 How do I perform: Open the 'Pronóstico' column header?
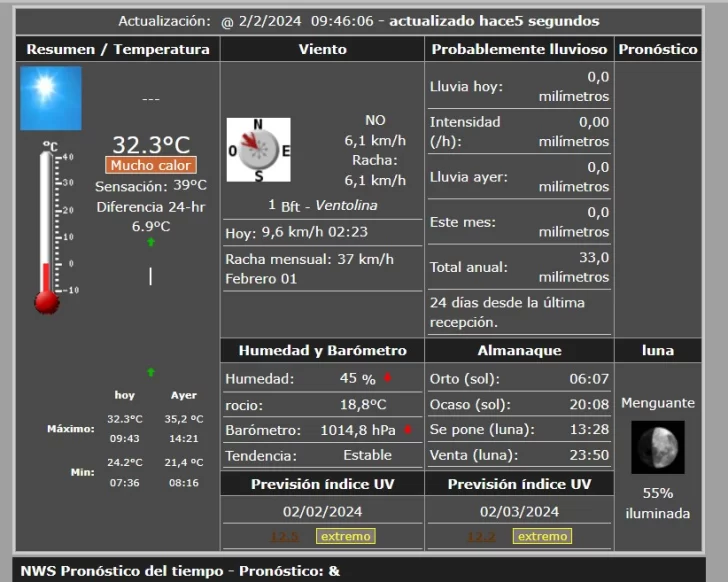pos(658,49)
